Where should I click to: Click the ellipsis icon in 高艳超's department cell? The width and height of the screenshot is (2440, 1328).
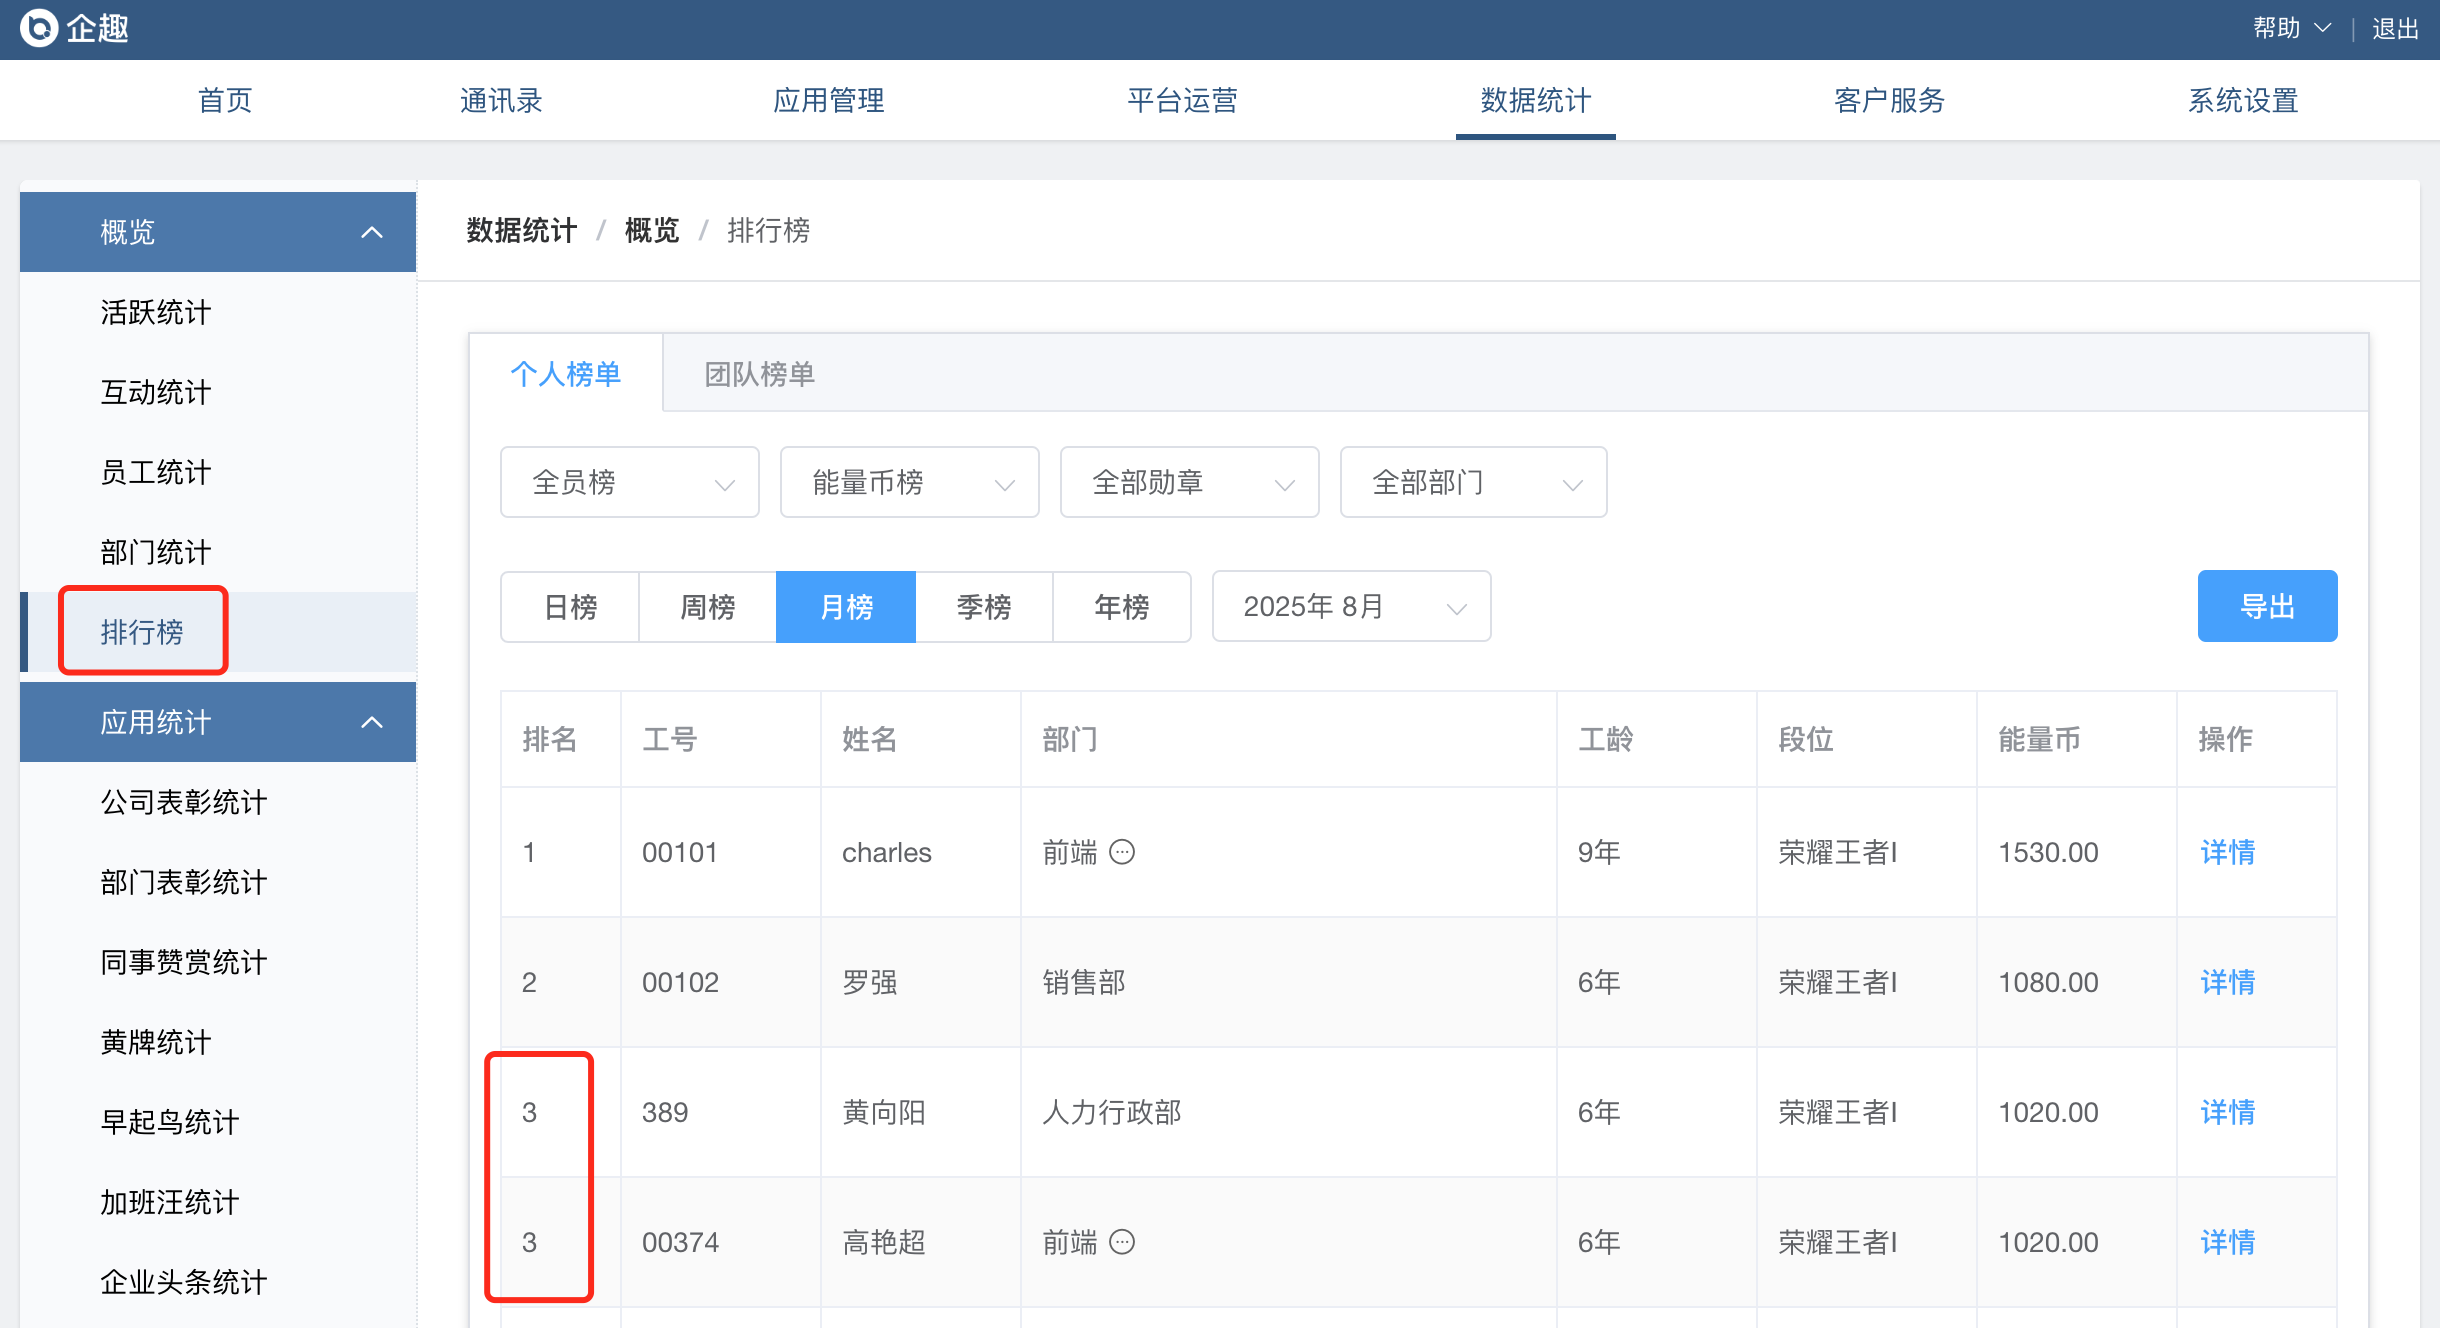pyautogui.click(x=1122, y=1242)
